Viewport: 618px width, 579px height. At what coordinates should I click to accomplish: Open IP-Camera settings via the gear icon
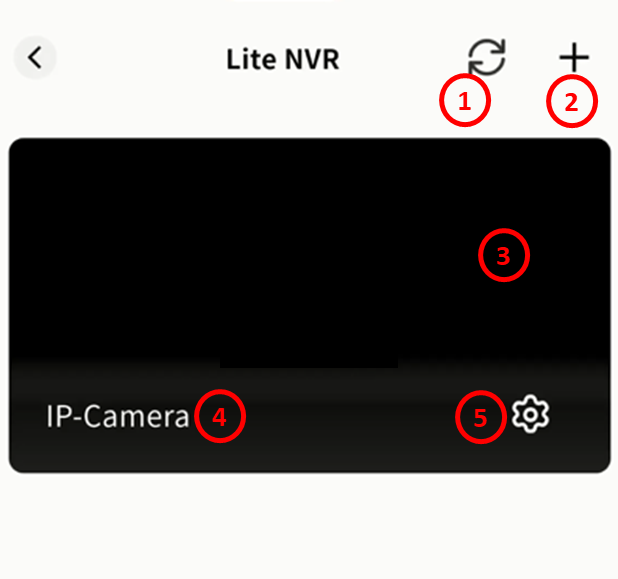click(x=530, y=414)
